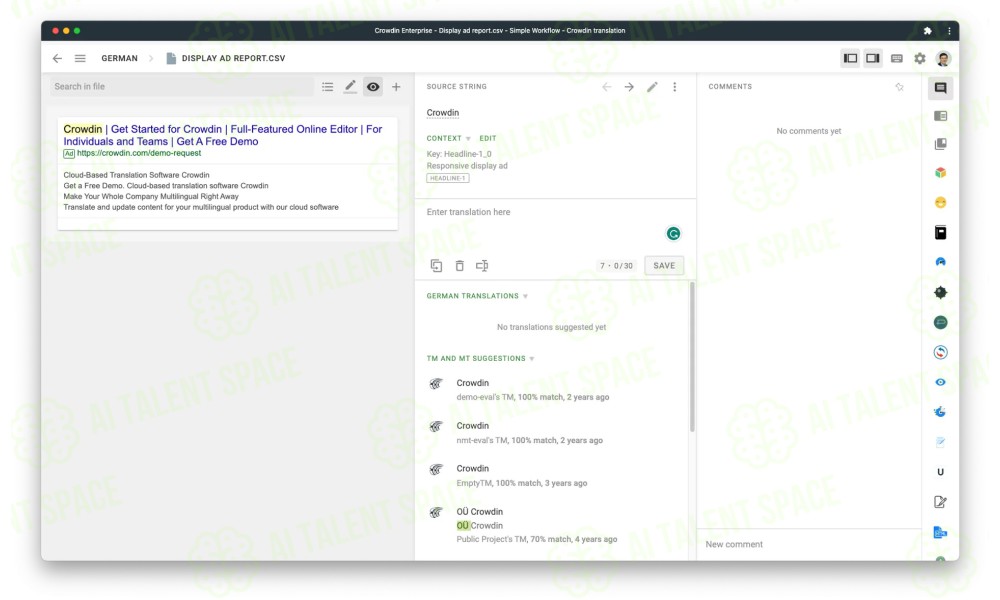1000x600 pixels.
Task: Open the user profile avatar
Action: tap(943, 58)
